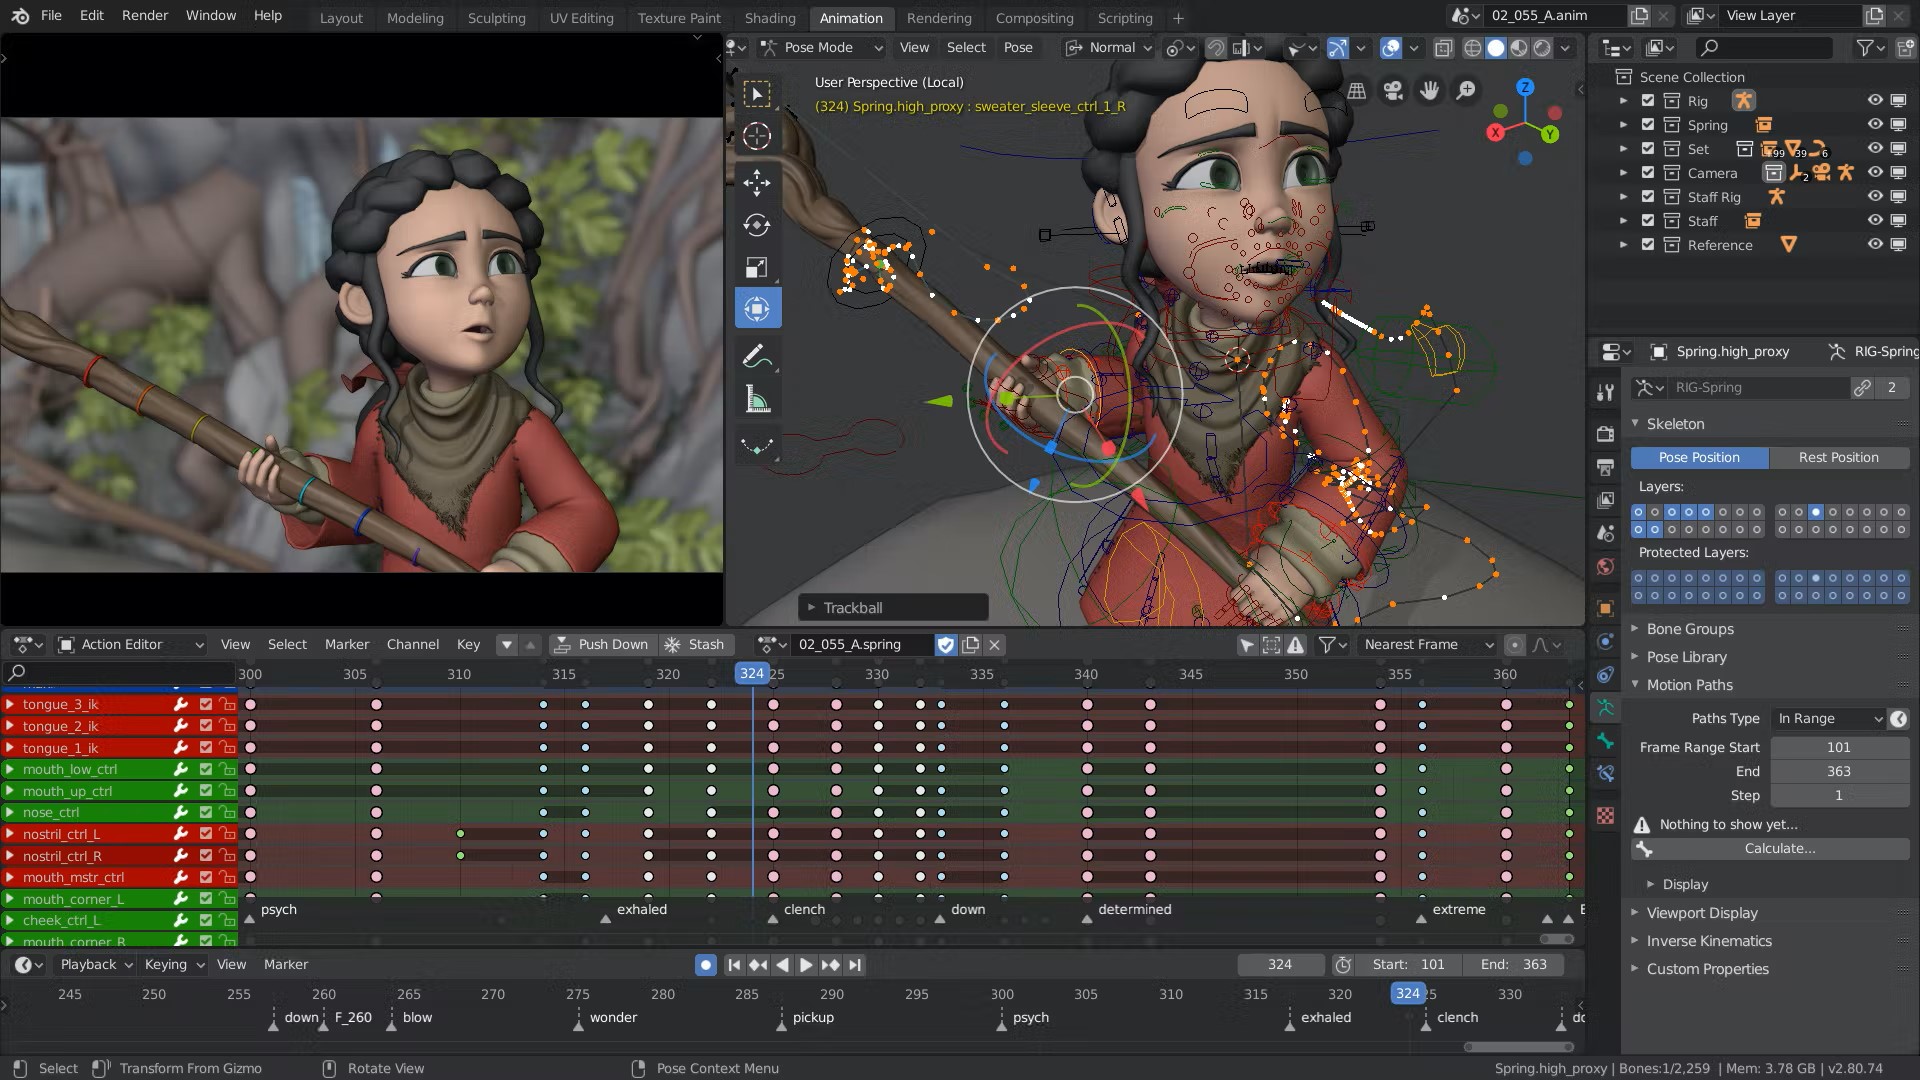Click the Calculate button for Motion Paths
Screen dimensions: 1920x1080
point(1780,848)
